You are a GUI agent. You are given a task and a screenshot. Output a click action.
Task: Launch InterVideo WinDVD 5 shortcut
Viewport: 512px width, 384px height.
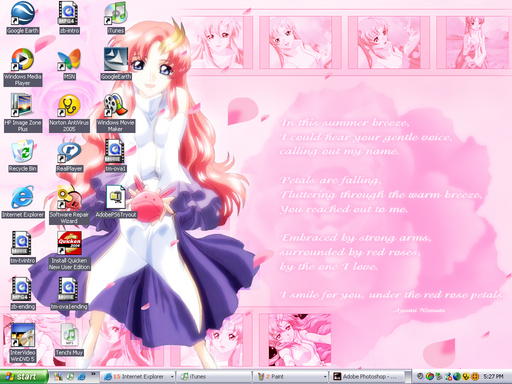22,343
